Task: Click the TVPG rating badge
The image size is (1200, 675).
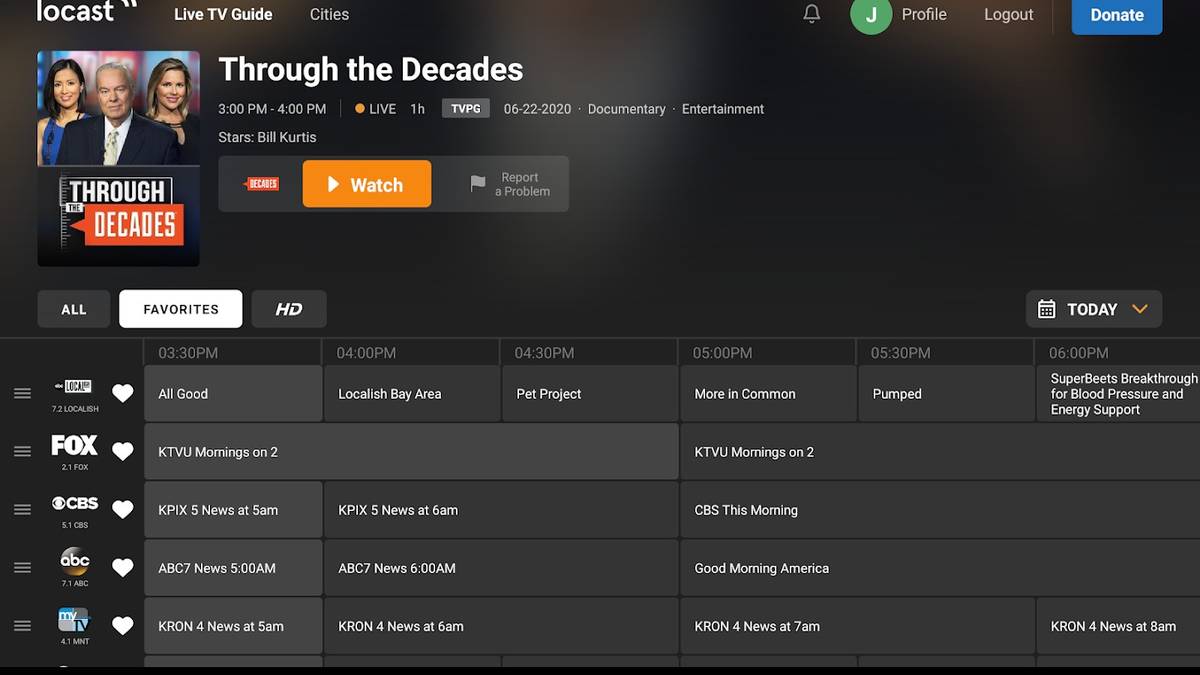Action: coord(466,108)
